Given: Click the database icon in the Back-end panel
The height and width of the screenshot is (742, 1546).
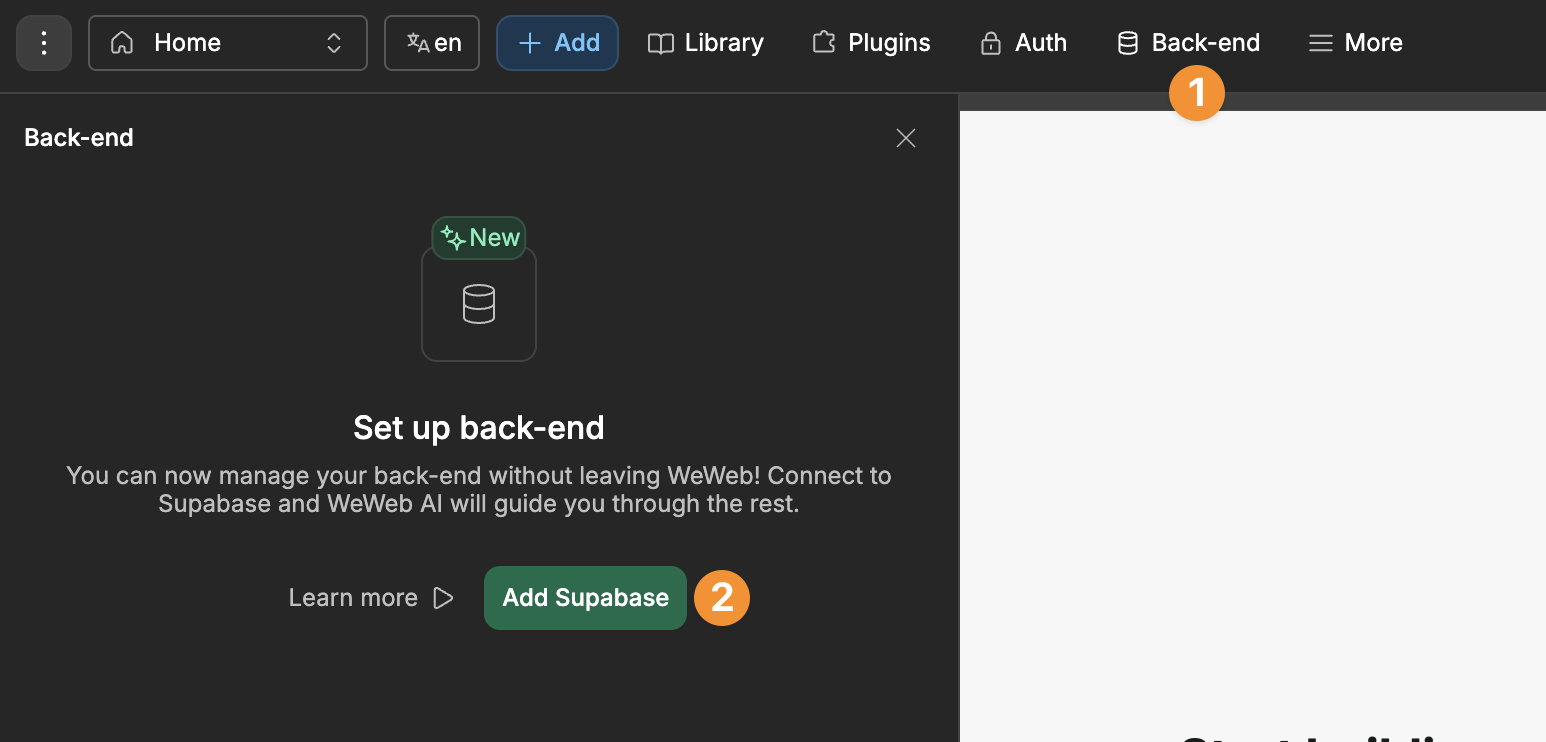Looking at the screenshot, I should [479, 303].
